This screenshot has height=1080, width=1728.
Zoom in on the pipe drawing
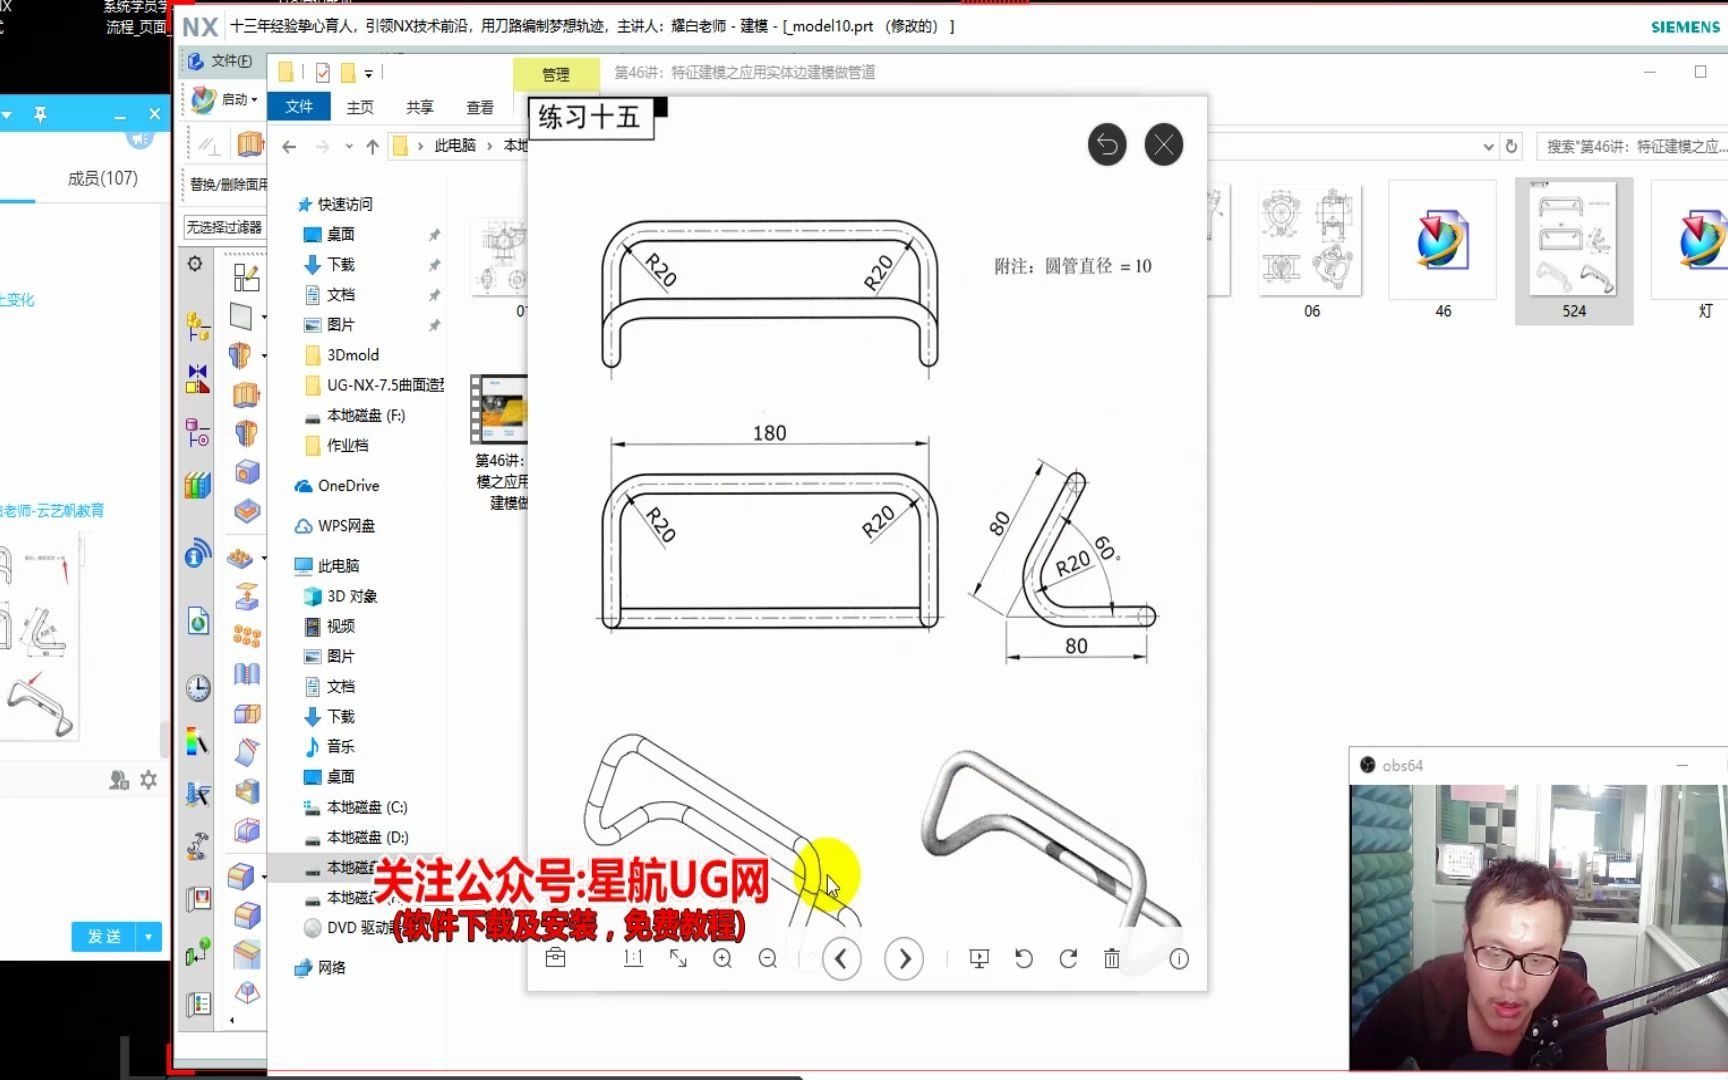[x=722, y=958]
